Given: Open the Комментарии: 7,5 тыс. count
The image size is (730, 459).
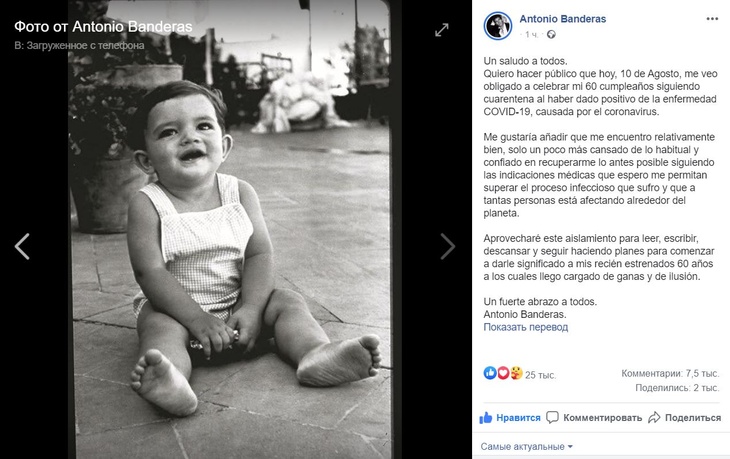Looking at the screenshot, I should pyautogui.click(x=669, y=372).
